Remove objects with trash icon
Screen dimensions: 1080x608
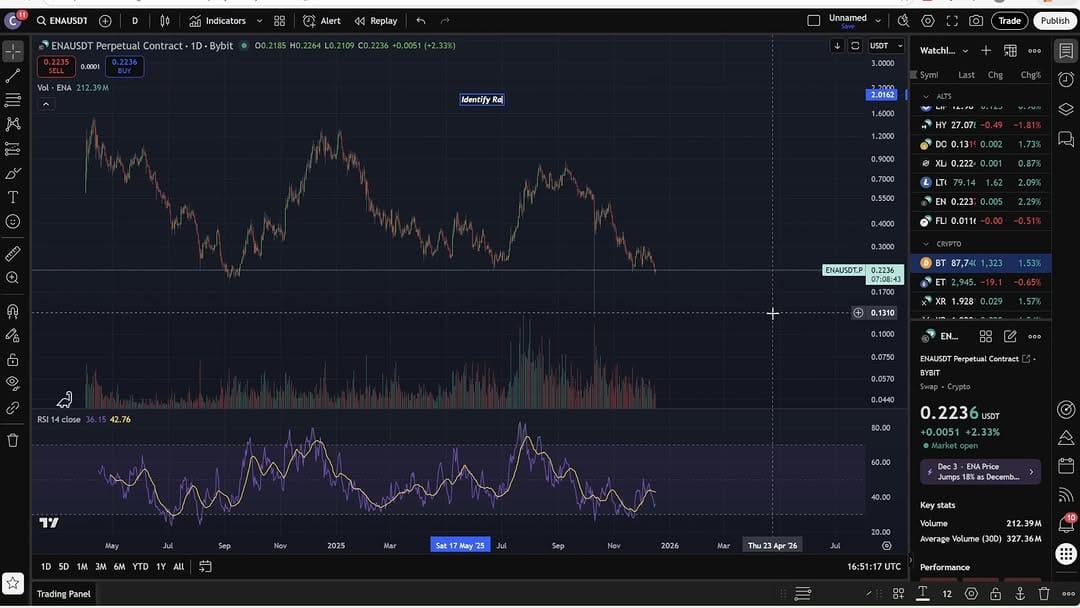tap(12, 440)
